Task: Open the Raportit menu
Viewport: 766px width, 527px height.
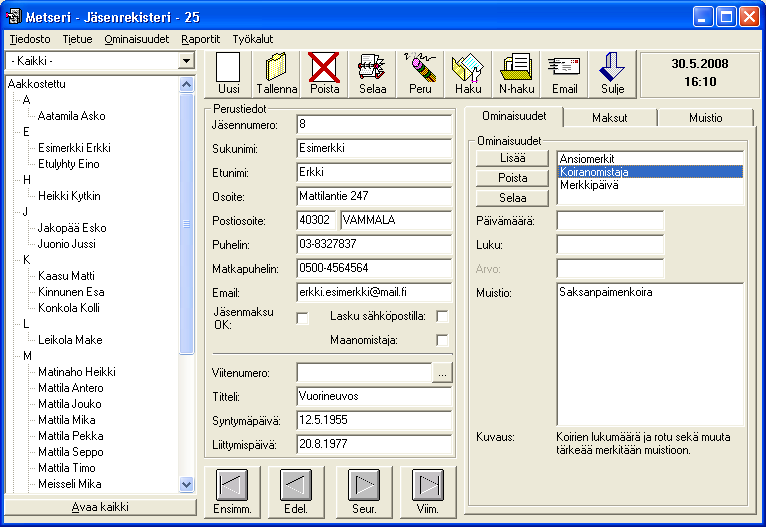Action: tap(200, 39)
